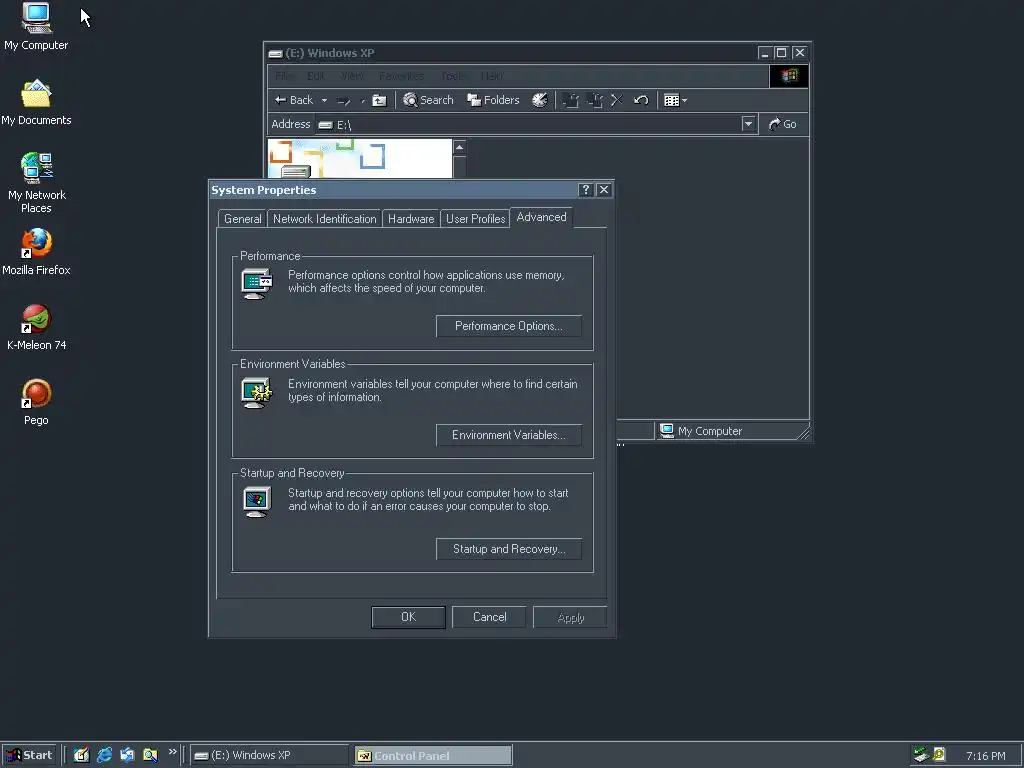Screen dimensions: 1024x768
Task: Click the Up folder icon in Explorer
Action: (x=379, y=101)
